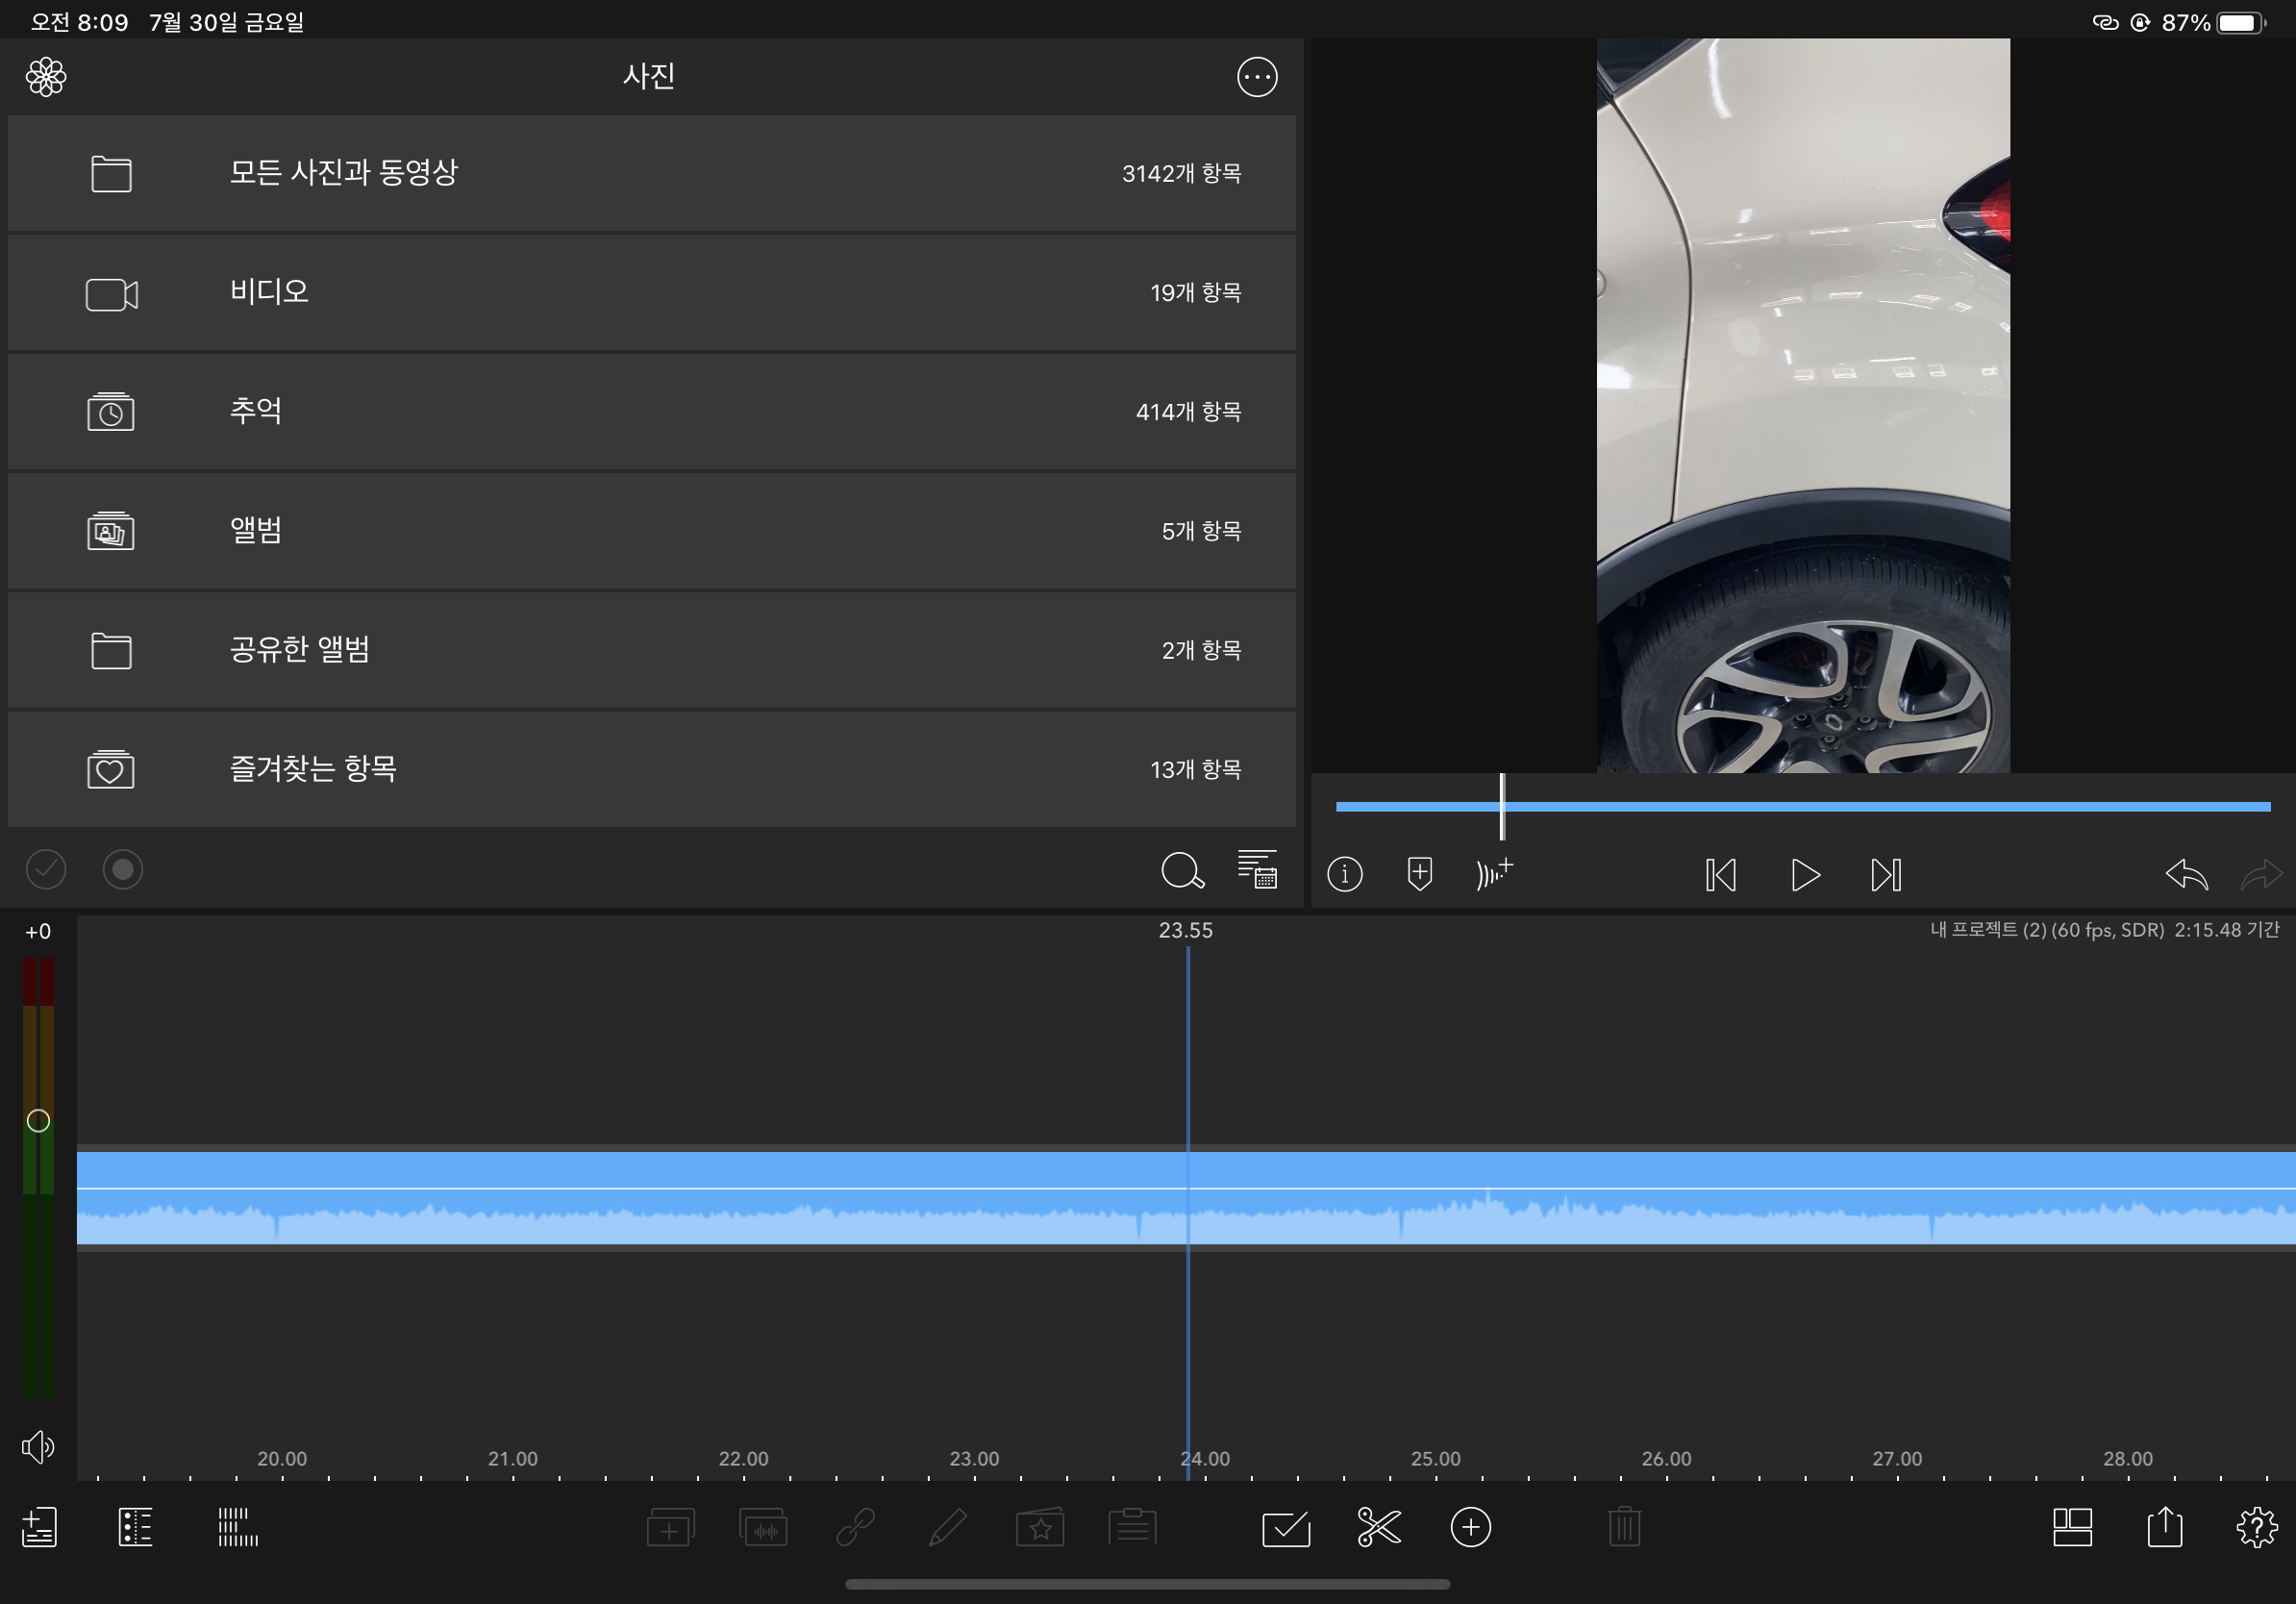Open the 추억 memories category
2296x1604 pixels.
(x=651, y=412)
